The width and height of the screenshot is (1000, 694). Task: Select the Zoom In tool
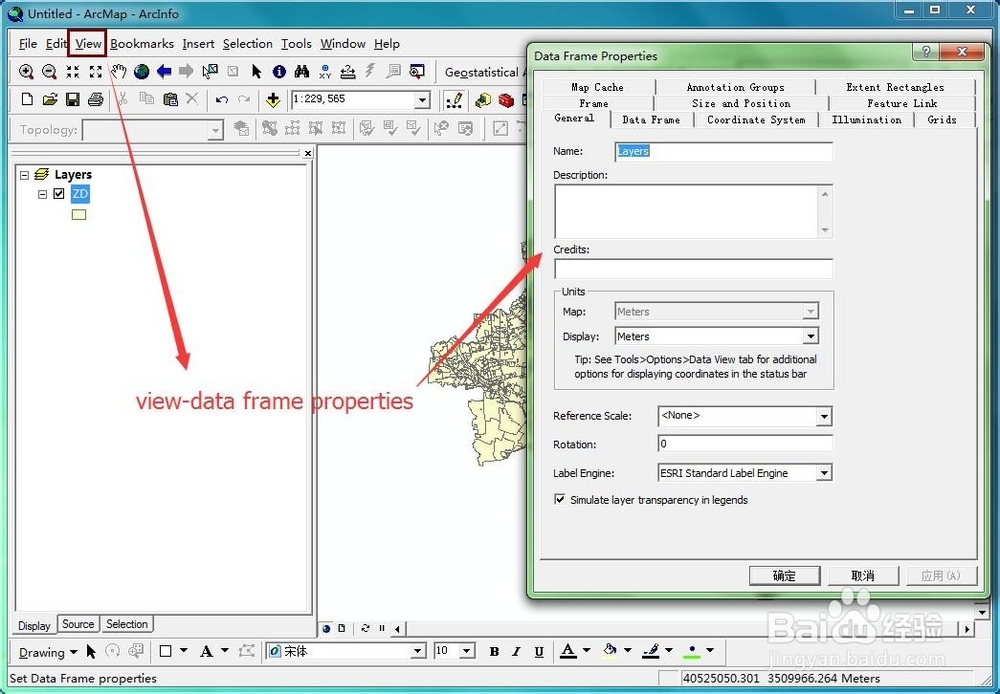click(26, 71)
